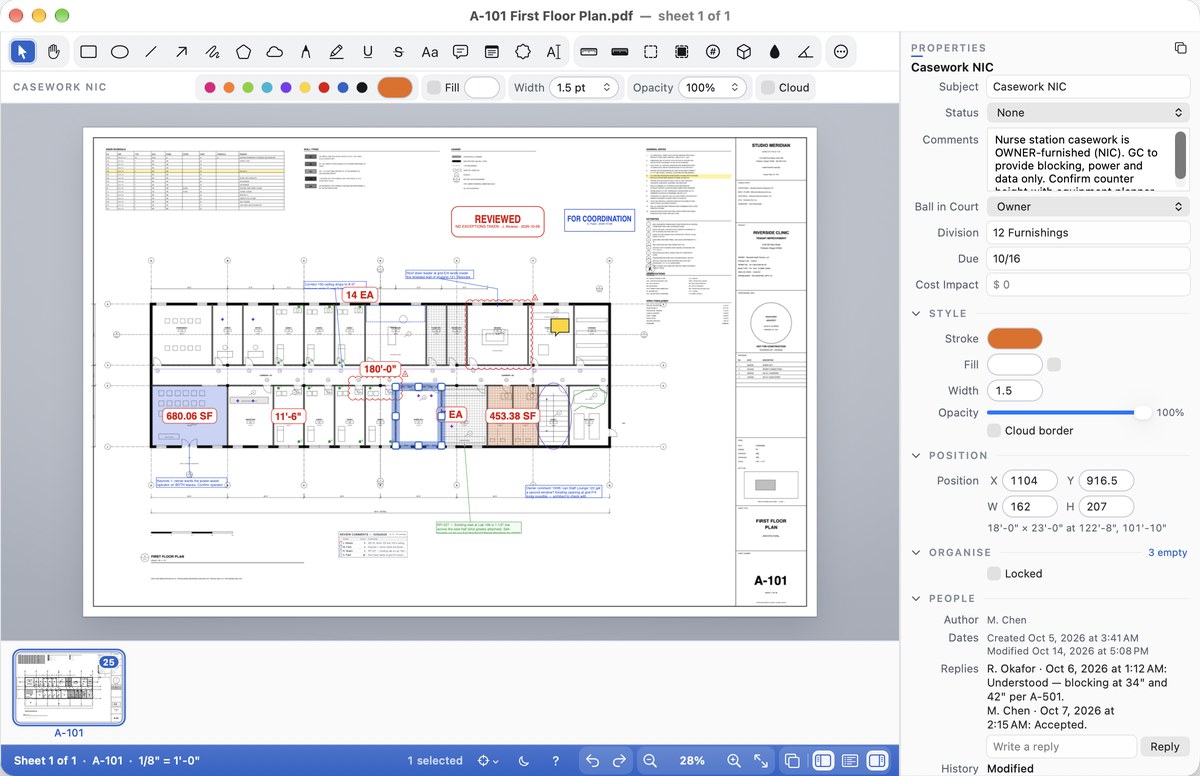
Task: Choose the pen ink tool
Action: [305, 52]
